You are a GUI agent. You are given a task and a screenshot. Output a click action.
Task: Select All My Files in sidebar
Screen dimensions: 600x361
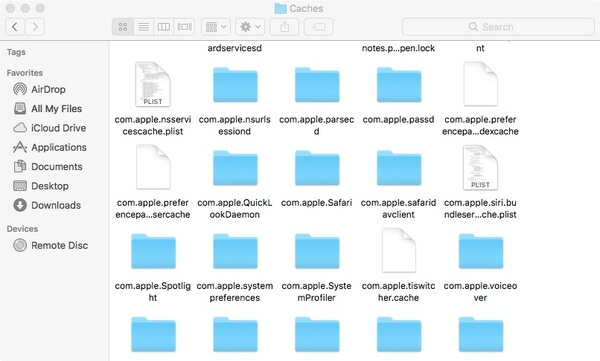point(49,109)
